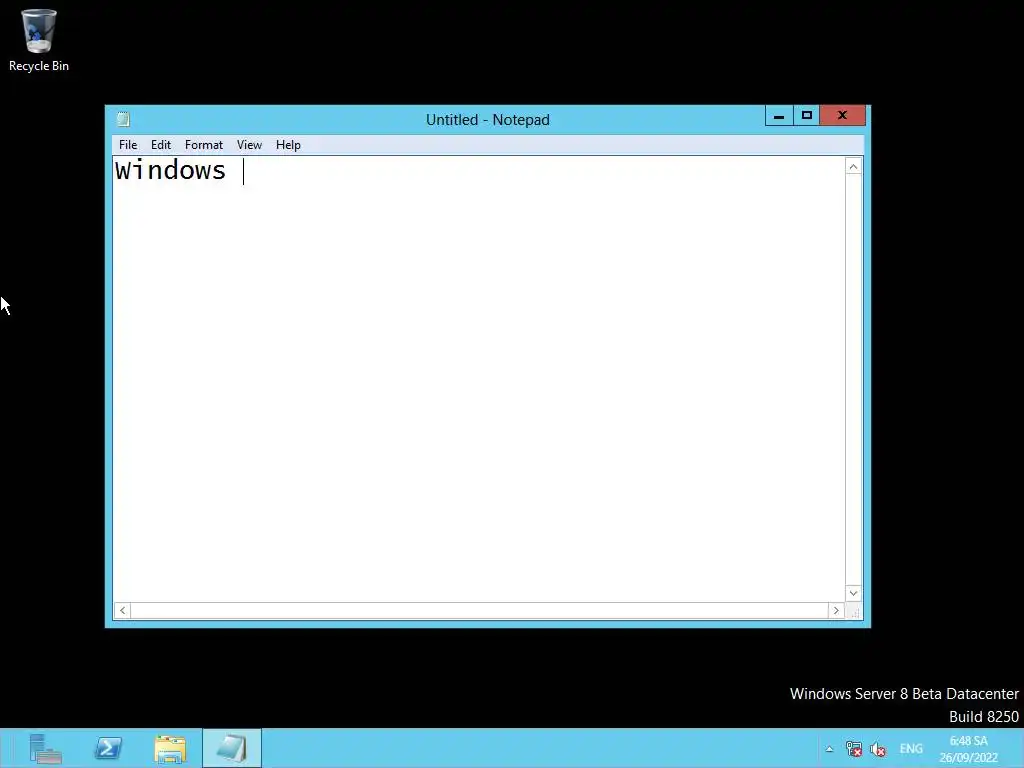The image size is (1024, 768).
Task: Launch PowerShell from the taskbar
Action: click(x=108, y=748)
